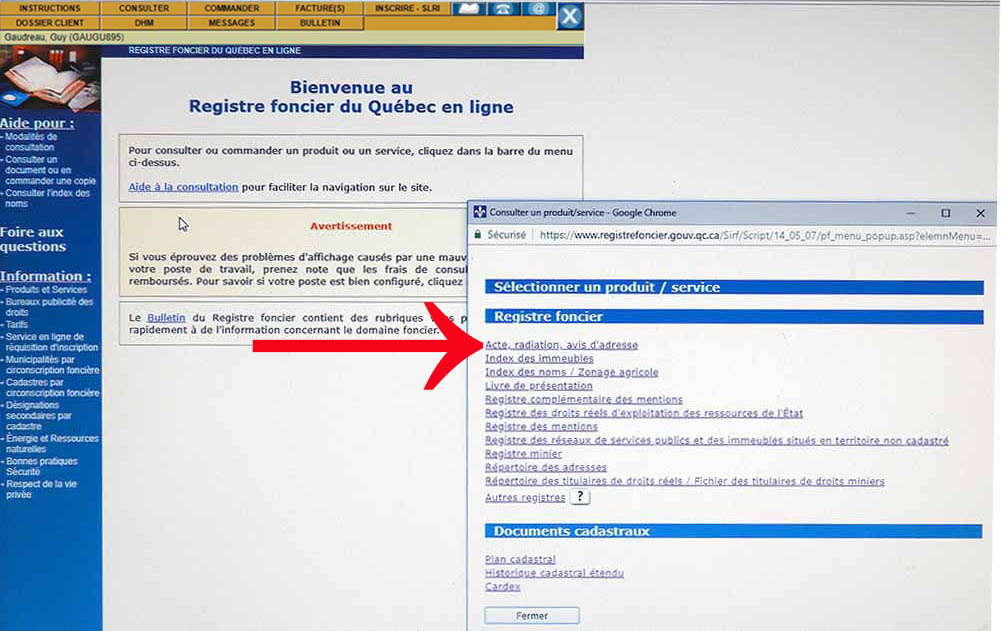Click the @ email icon

pyautogui.click(x=538, y=8)
